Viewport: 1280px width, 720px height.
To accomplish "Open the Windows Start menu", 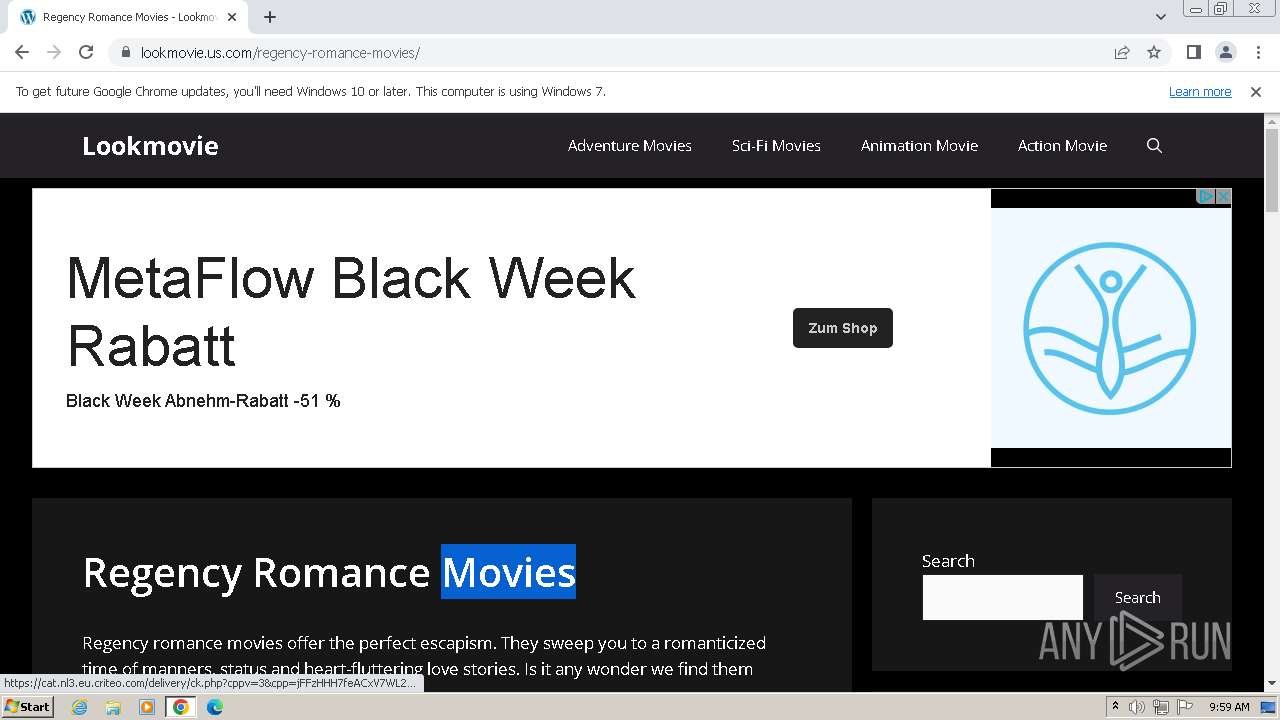I will [x=27, y=707].
